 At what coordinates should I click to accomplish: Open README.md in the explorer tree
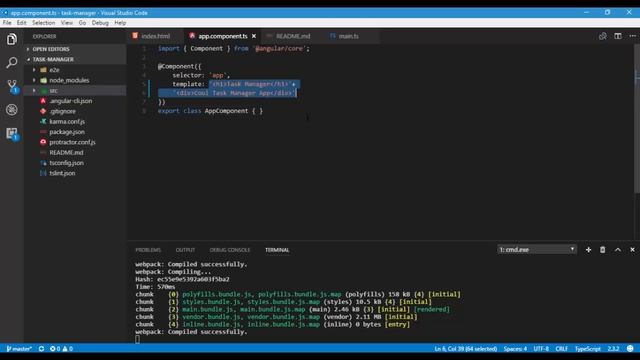[66, 152]
